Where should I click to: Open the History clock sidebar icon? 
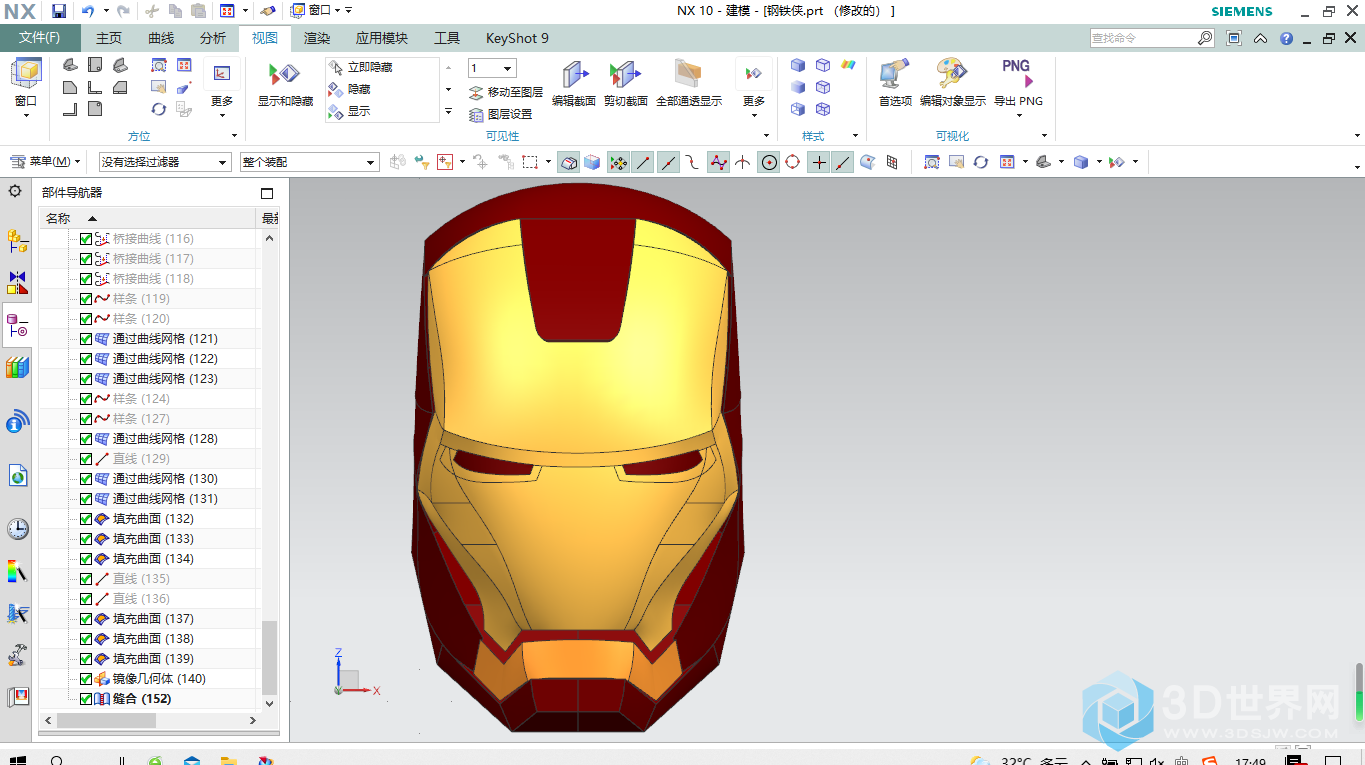click(17, 529)
